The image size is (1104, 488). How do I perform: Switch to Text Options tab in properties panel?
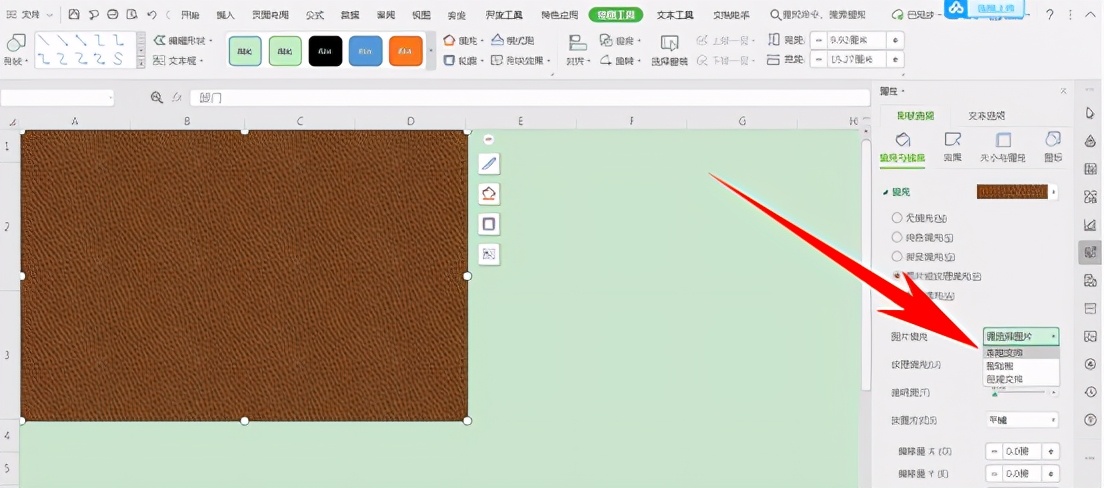pos(987,116)
